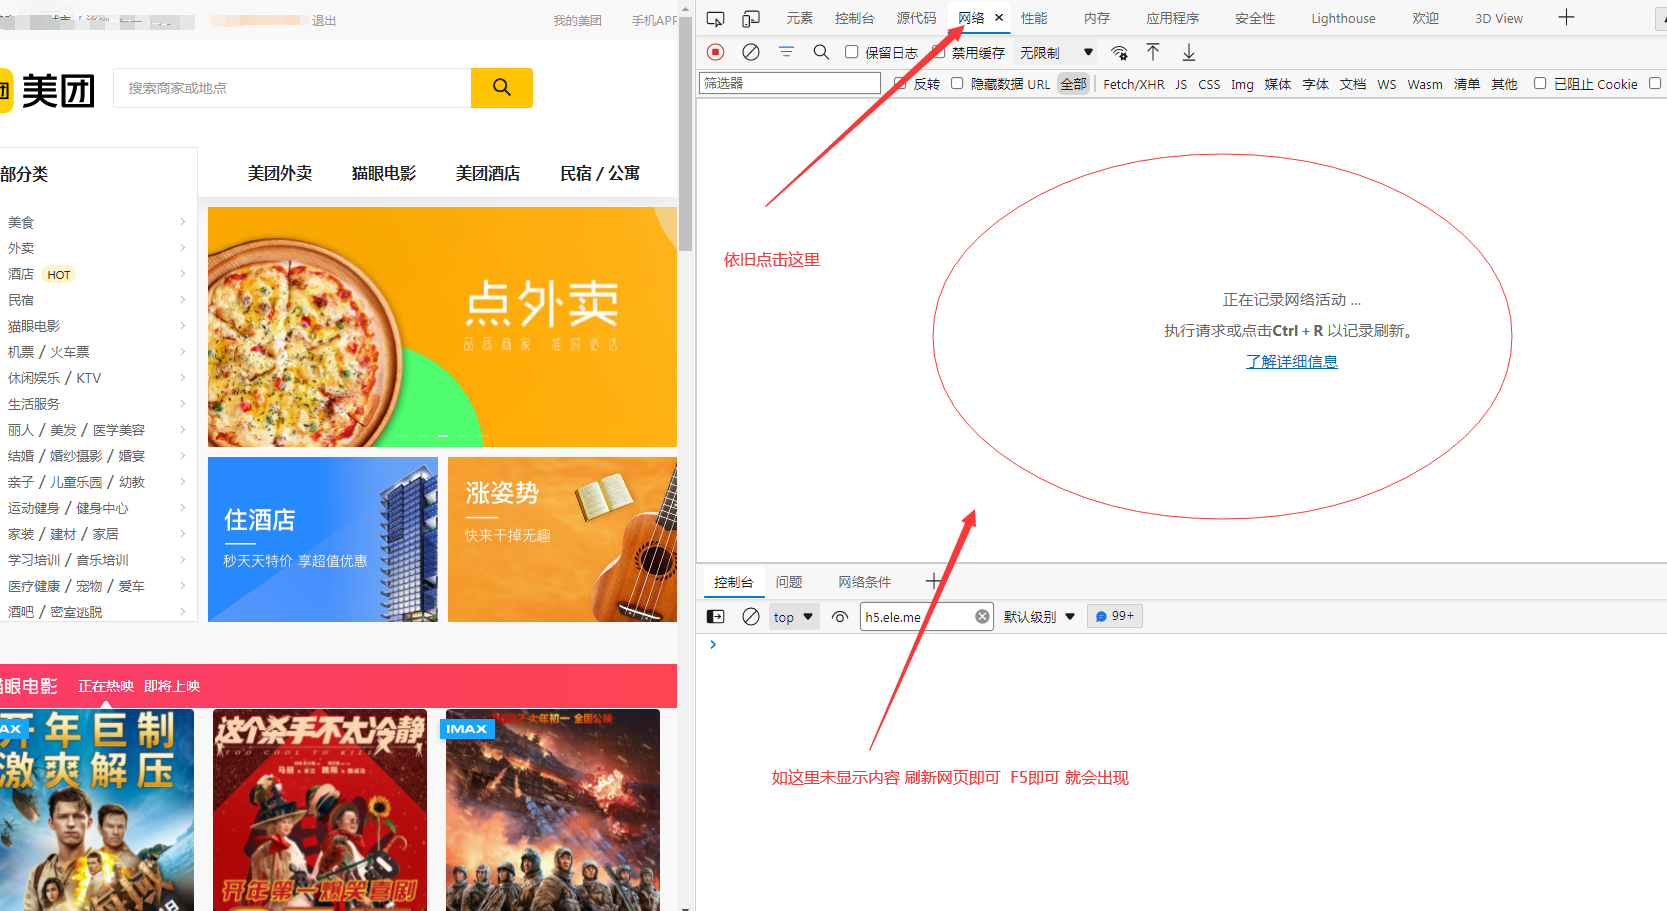This screenshot has height=911, width=1667.
Task: Click the import HAR upload arrow
Action: coord(1153,52)
